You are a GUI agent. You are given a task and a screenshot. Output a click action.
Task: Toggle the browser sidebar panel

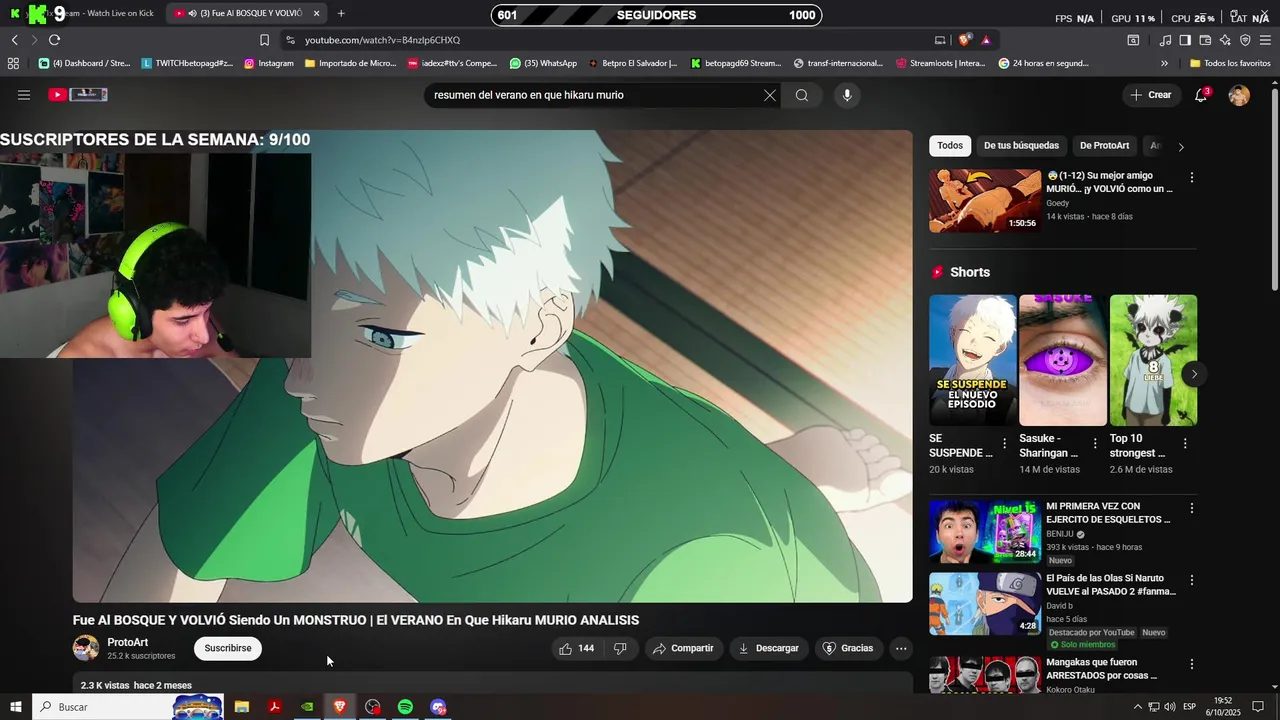[x=1185, y=40]
